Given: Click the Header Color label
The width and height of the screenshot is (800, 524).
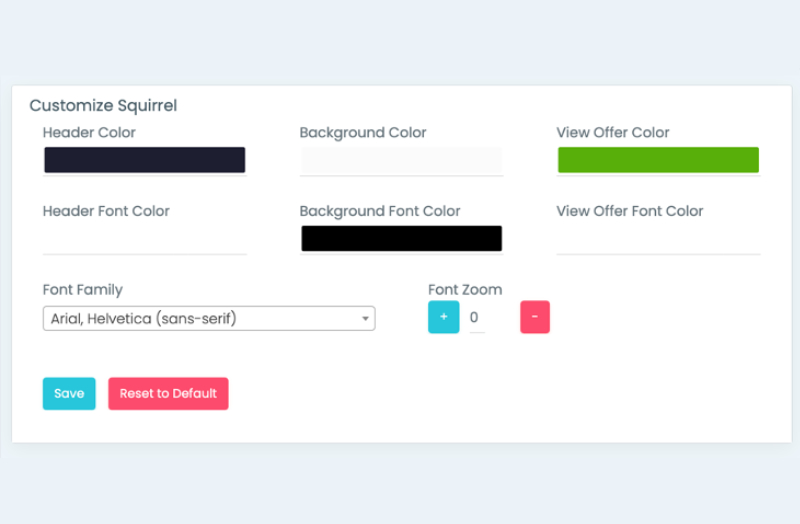Looking at the screenshot, I should (89, 133).
